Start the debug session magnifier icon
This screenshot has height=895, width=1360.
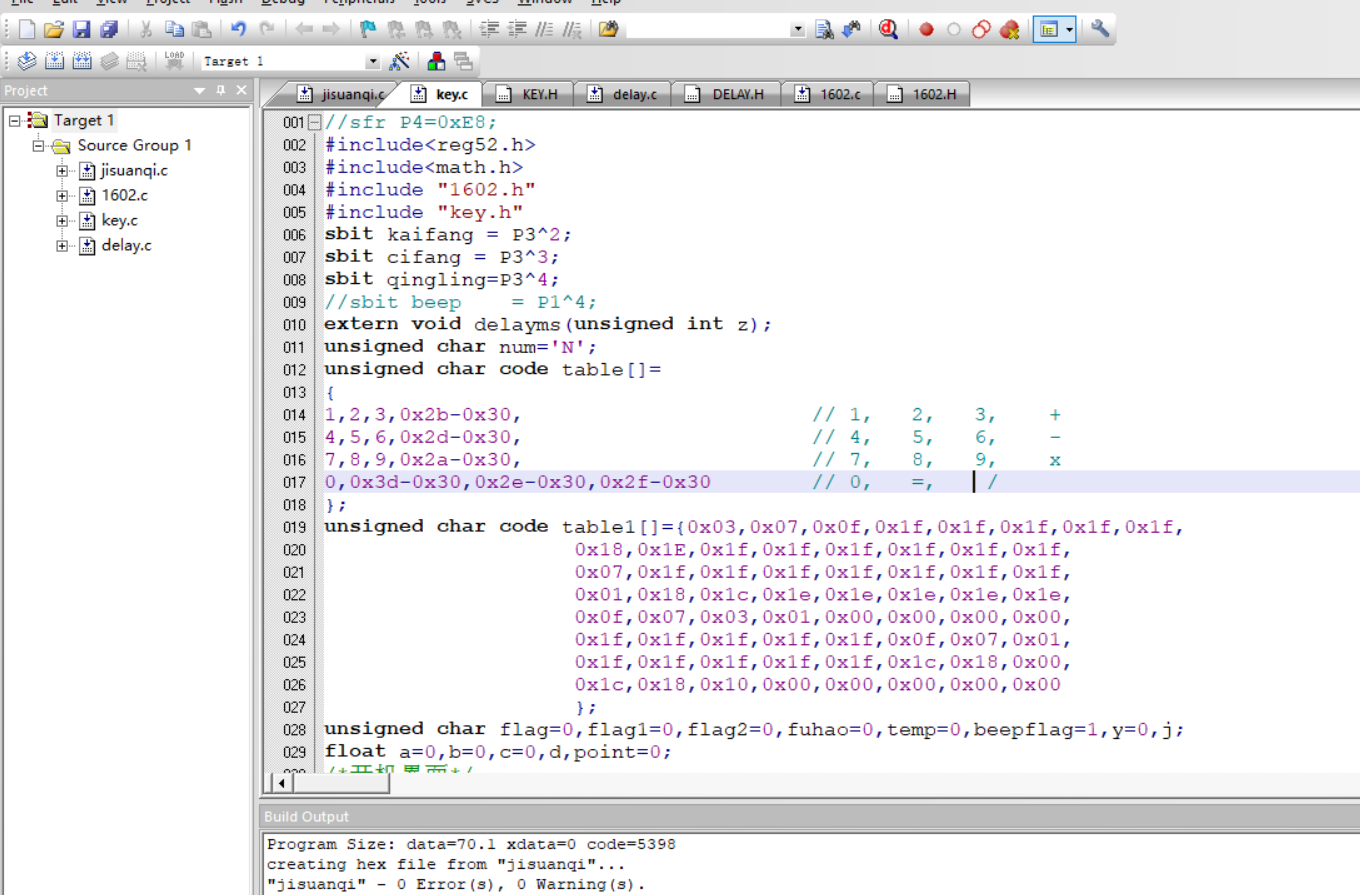[x=888, y=30]
